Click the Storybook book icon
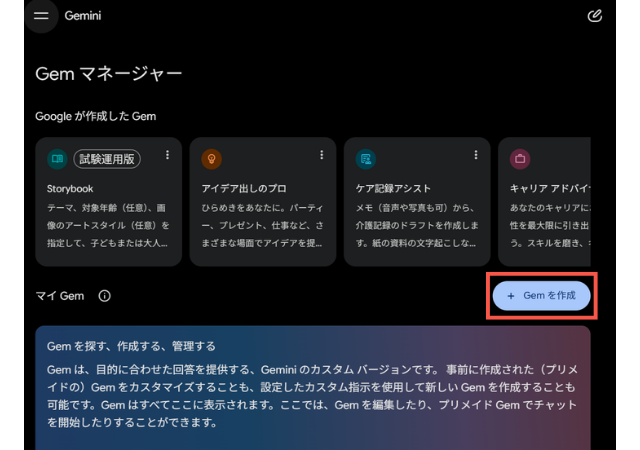The width and height of the screenshot is (640, 450). pyautogui.click(x=57, y=159)
